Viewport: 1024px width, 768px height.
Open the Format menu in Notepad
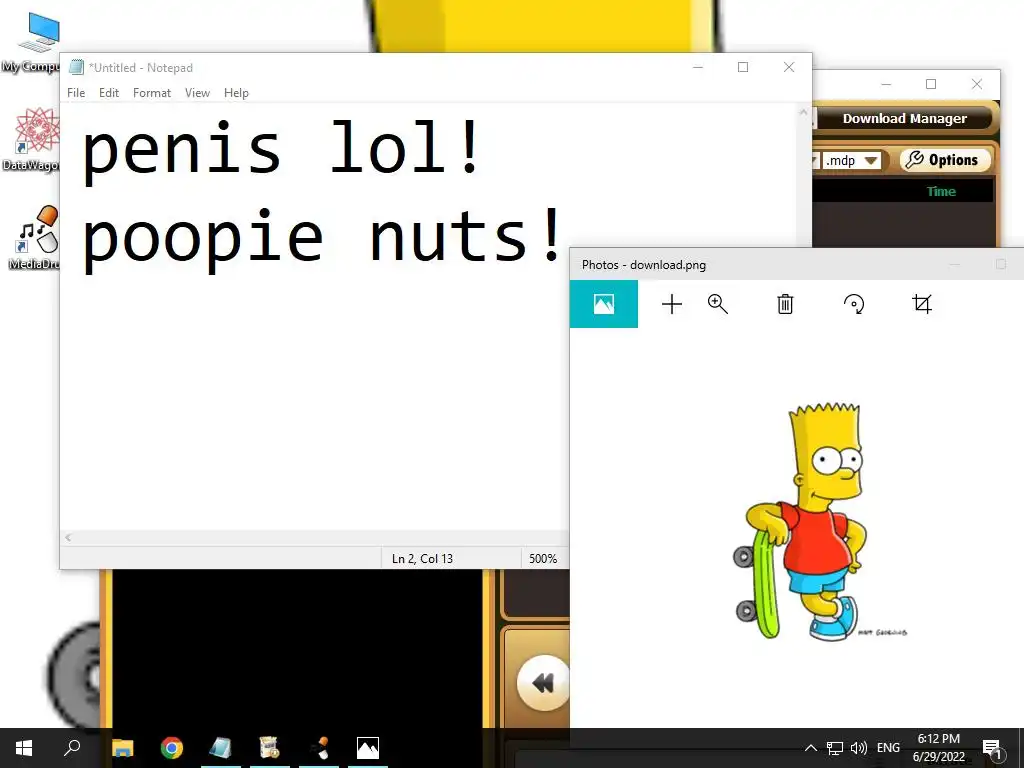(x=152, y=93)
